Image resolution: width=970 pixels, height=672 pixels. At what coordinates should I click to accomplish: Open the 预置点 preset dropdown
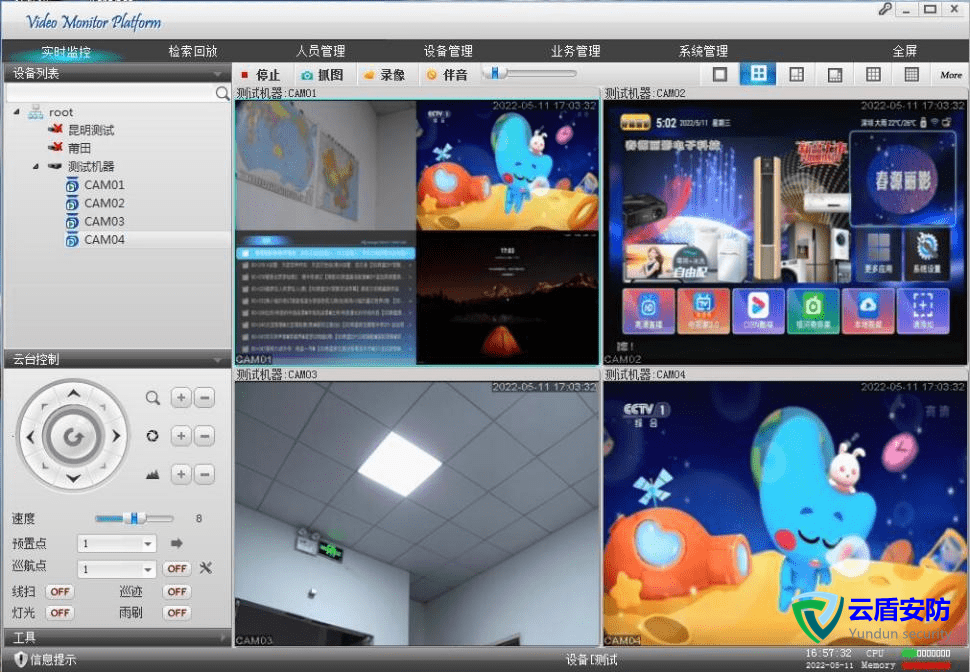click(148, 544)
